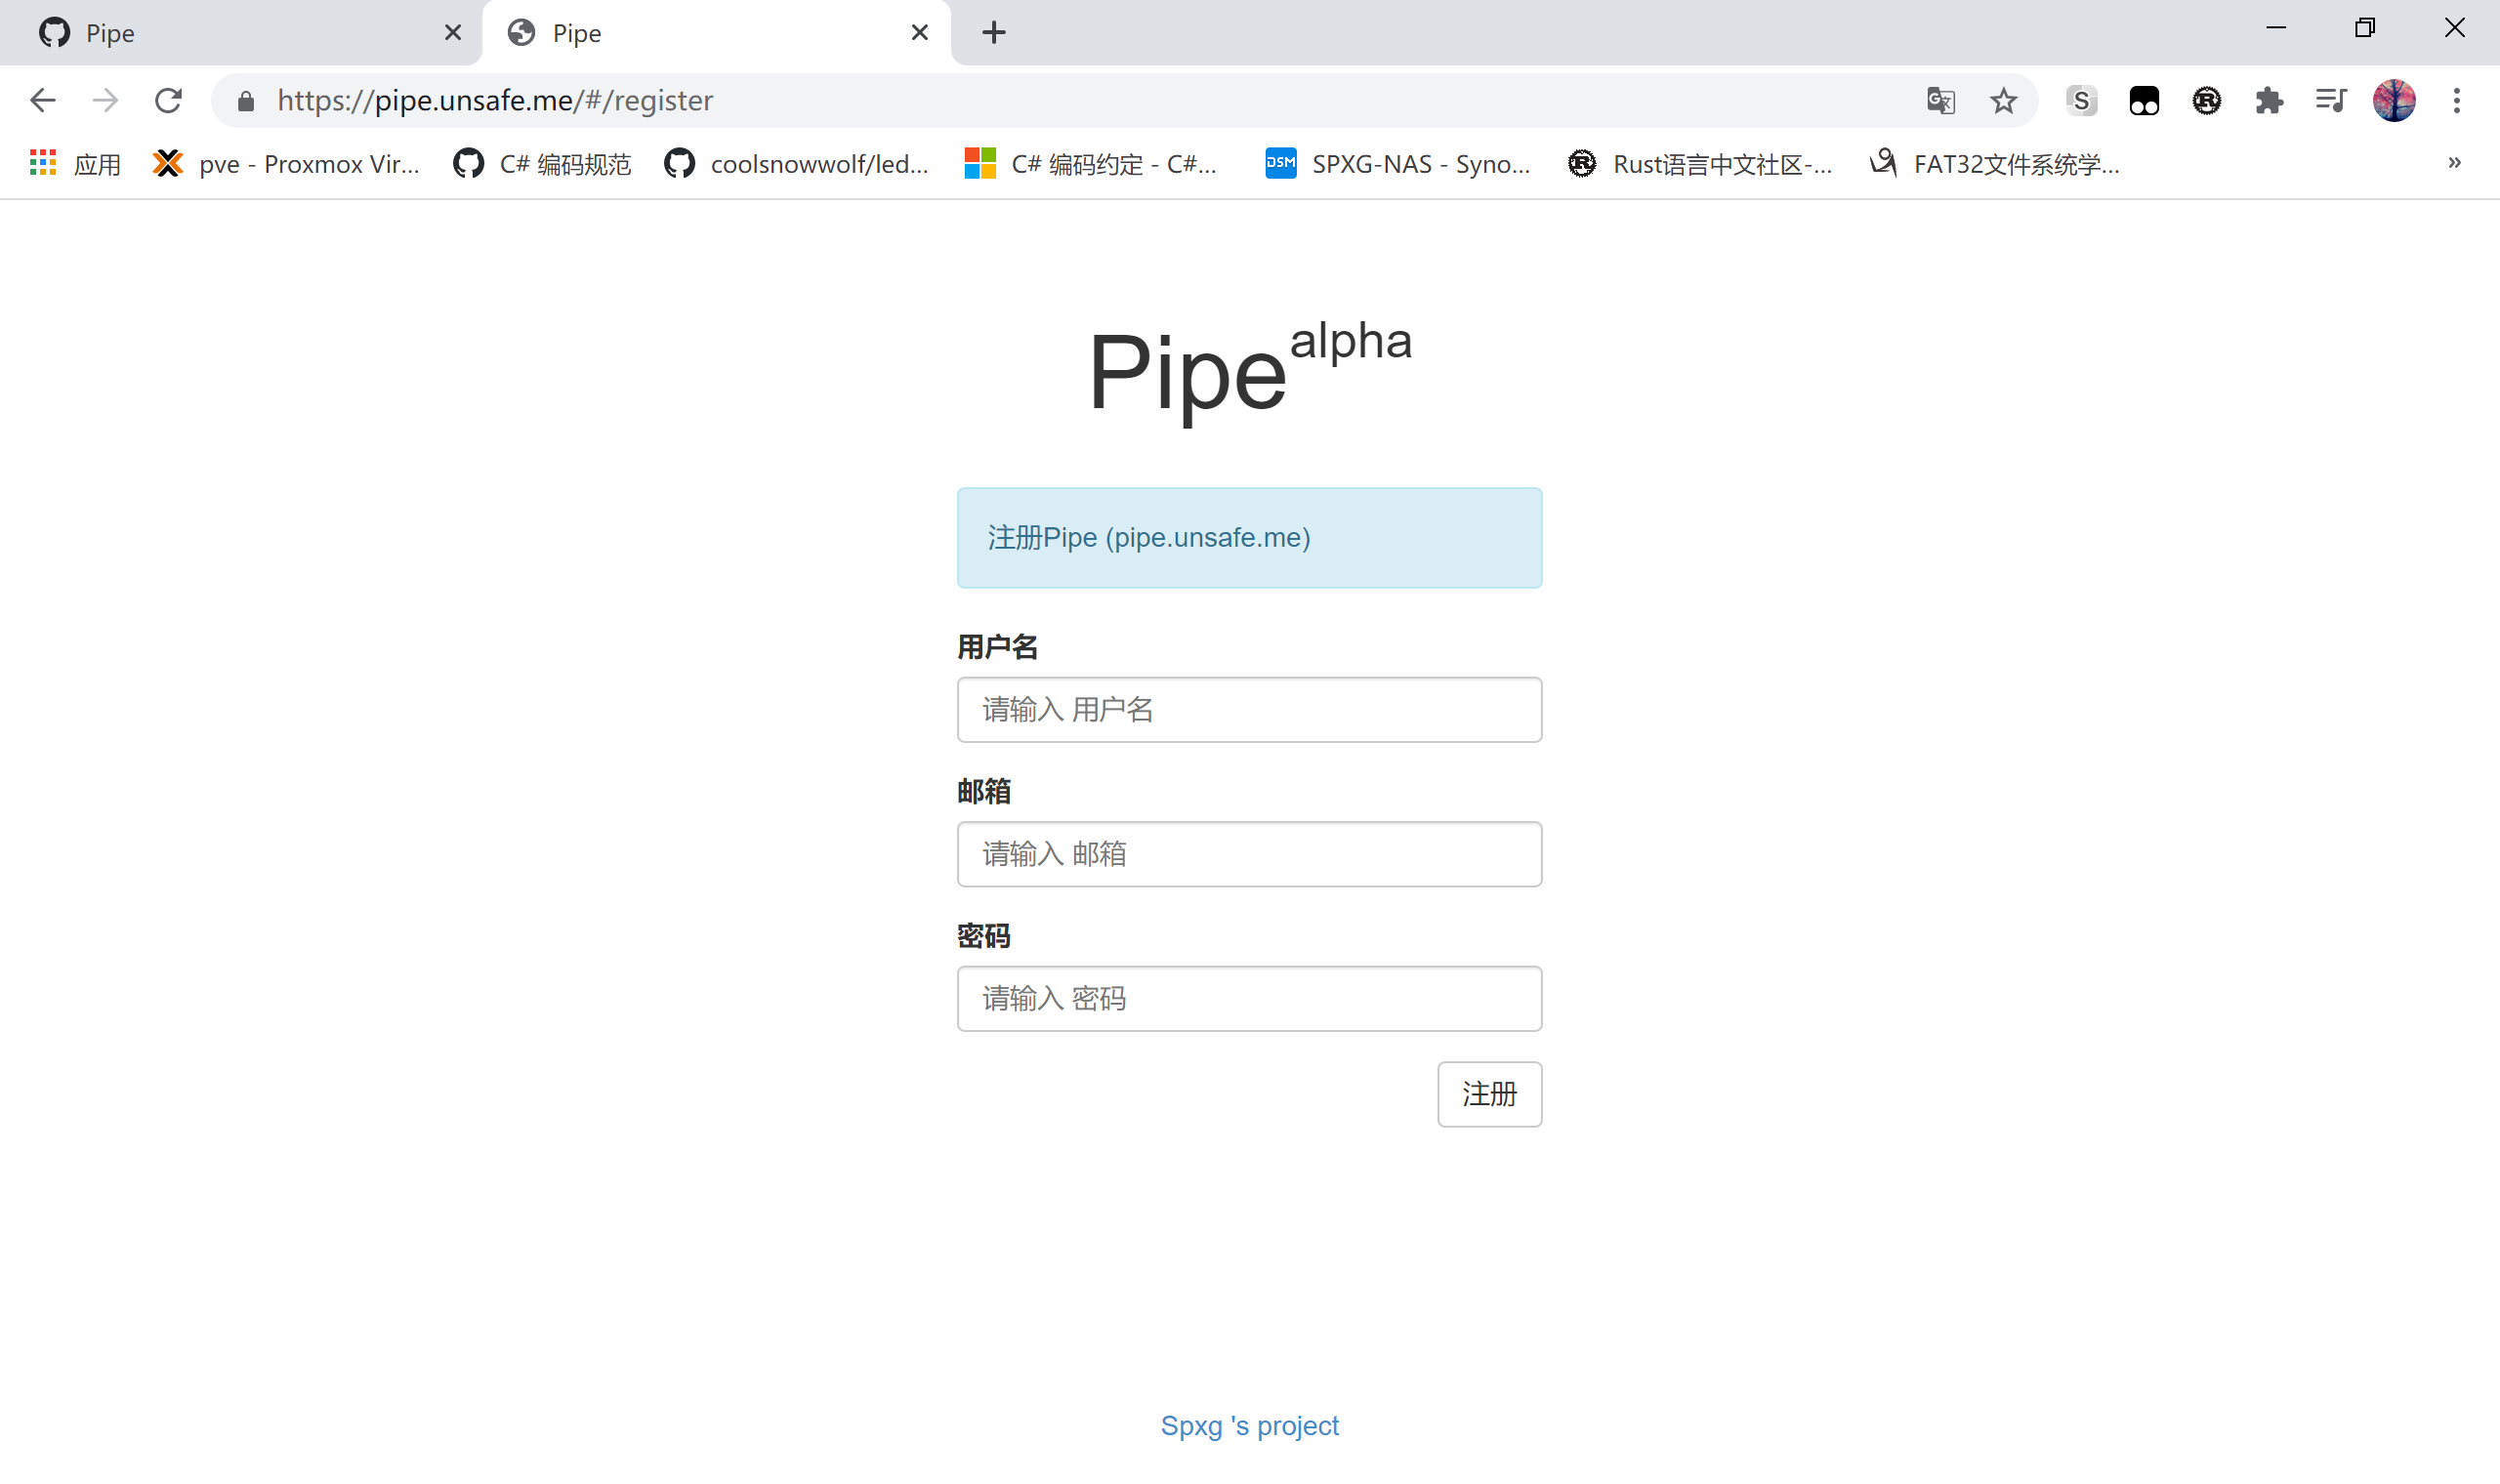
Task: Open the pve Proxmox bookmark
Action: point(287,164)
